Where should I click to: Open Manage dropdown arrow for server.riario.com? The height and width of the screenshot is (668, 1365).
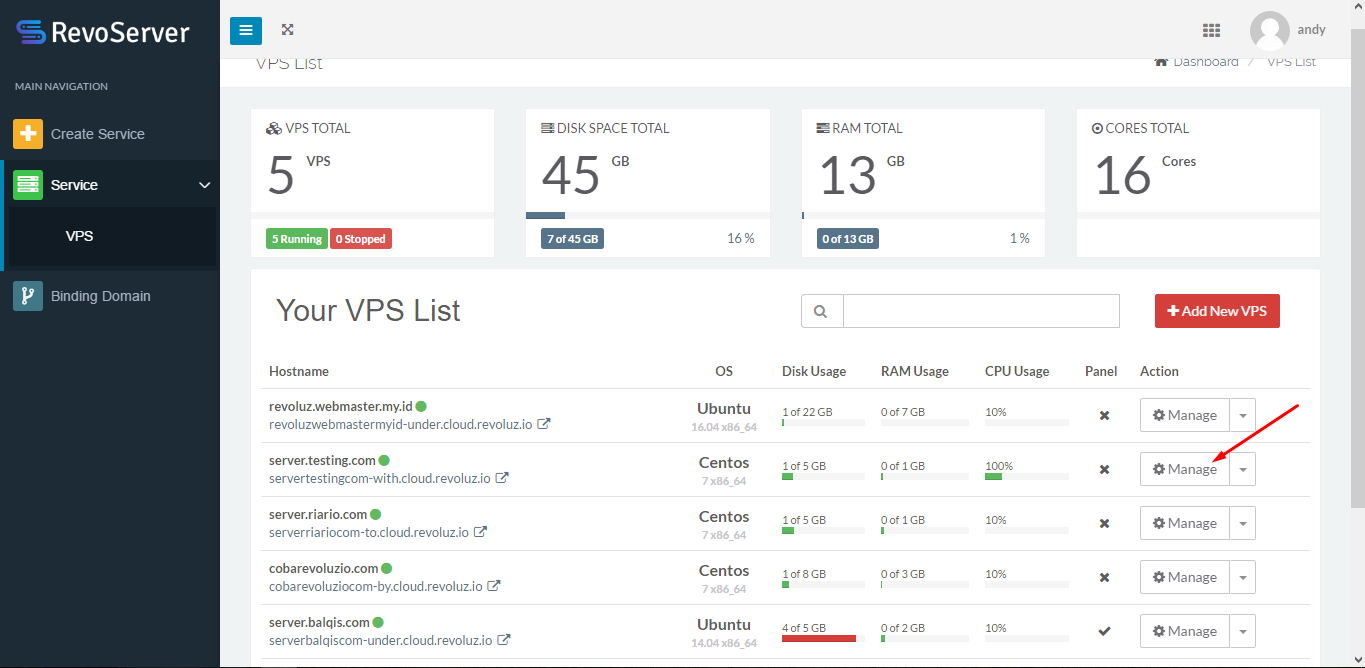click(1242, 523)
